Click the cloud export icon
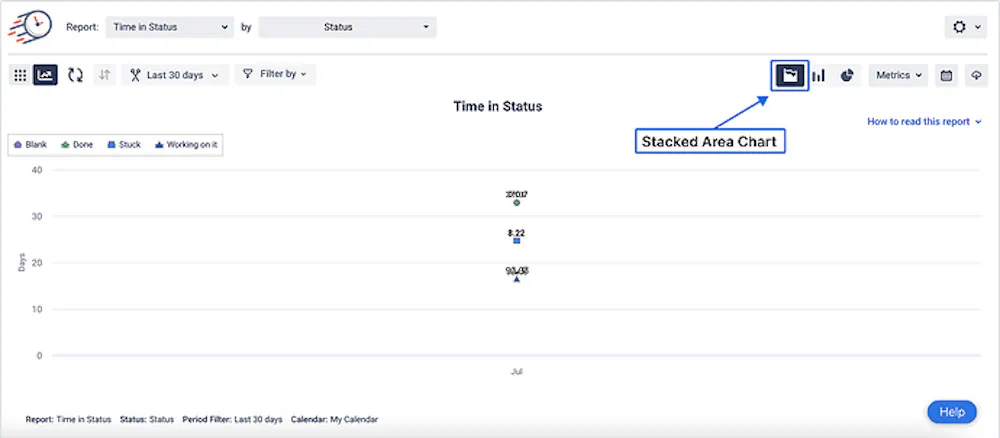 976,75
